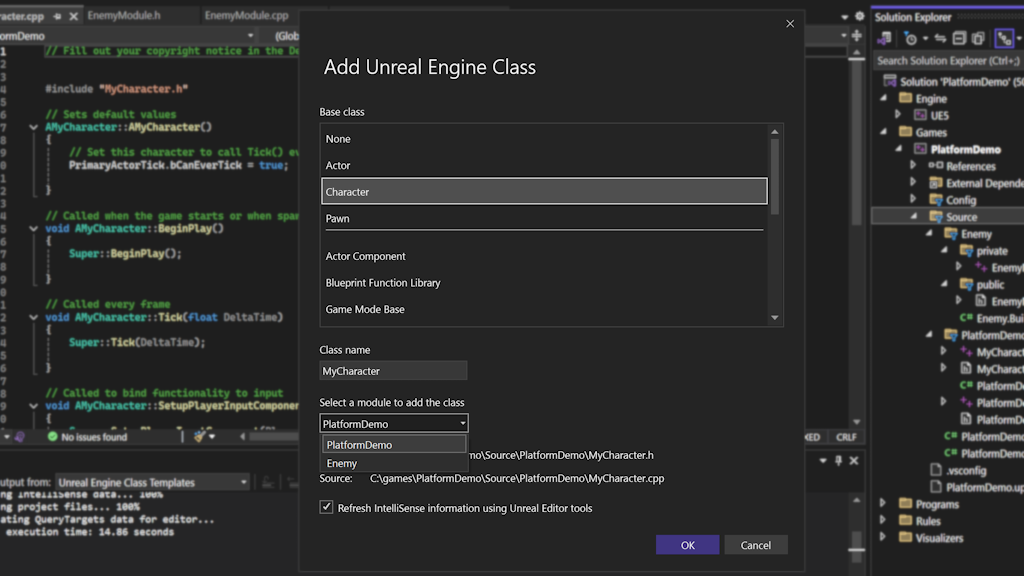The image size is (1024, 576).
Task: Open the 'Output from' source dropdown
Action: click(152, 482)
